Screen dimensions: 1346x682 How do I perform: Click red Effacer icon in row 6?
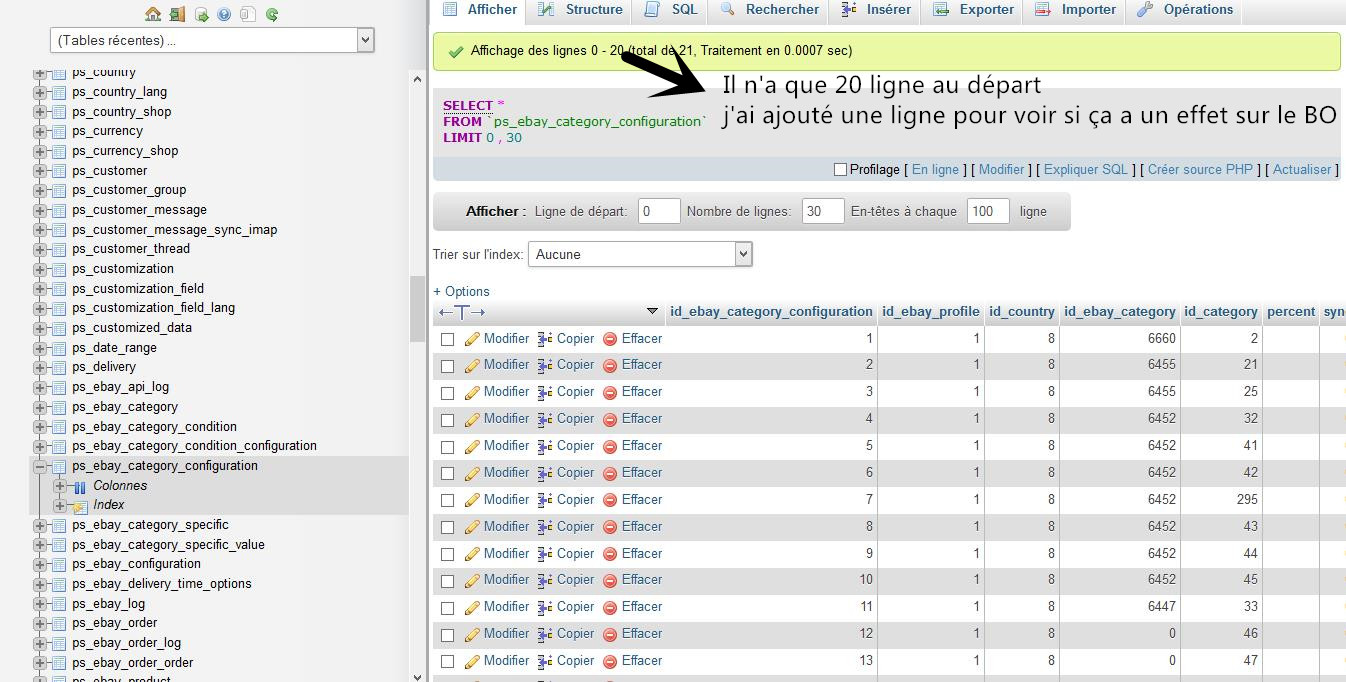(610, 473)
